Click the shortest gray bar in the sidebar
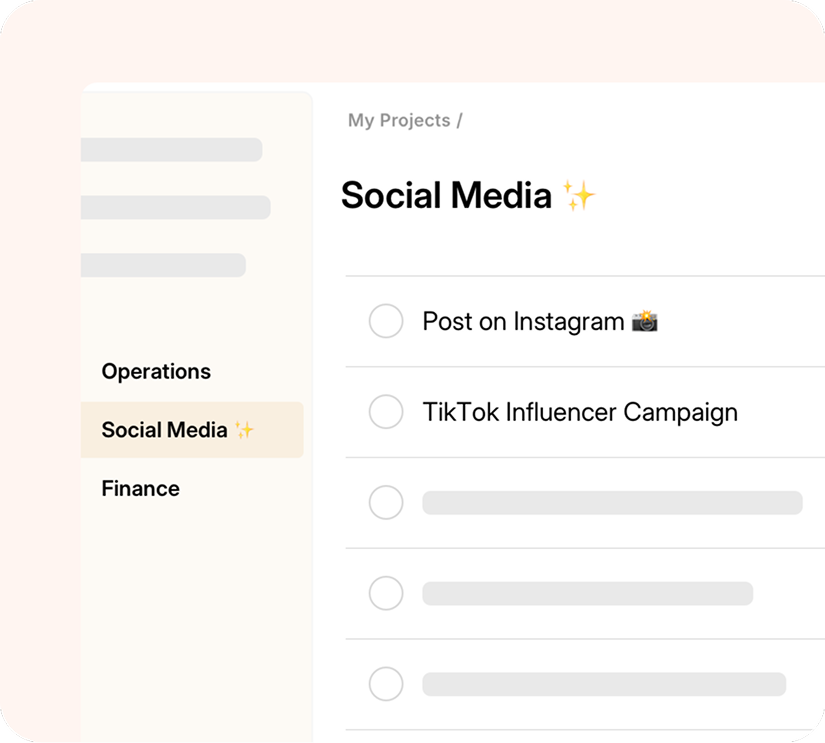Screen dimensions: 825x743 [162, 265]
